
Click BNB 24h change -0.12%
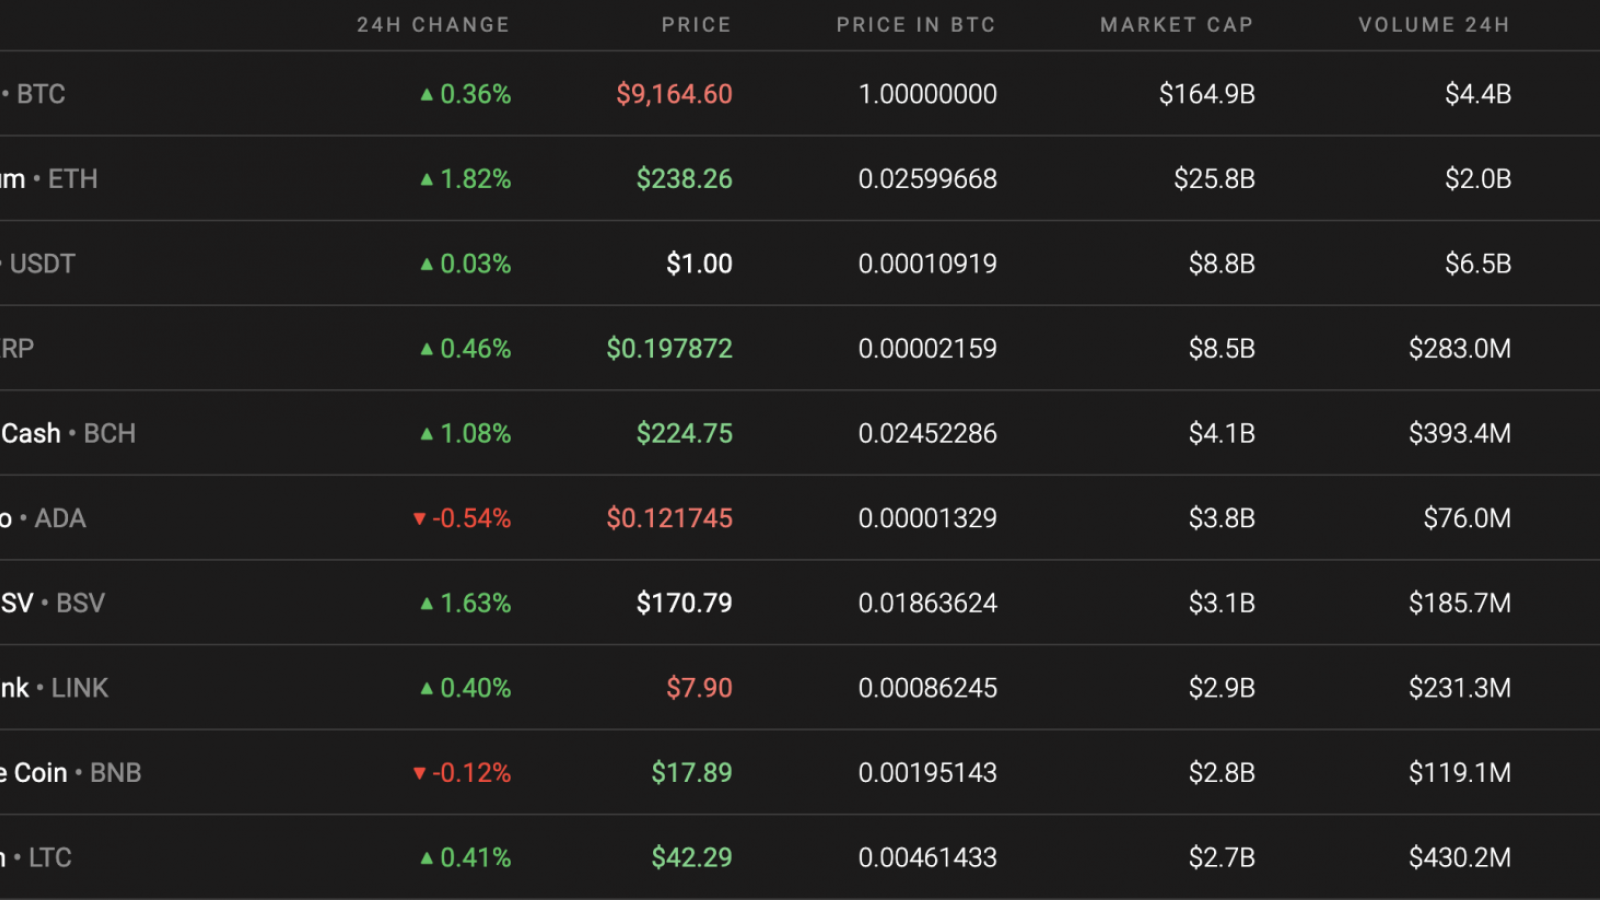(462, 773)
